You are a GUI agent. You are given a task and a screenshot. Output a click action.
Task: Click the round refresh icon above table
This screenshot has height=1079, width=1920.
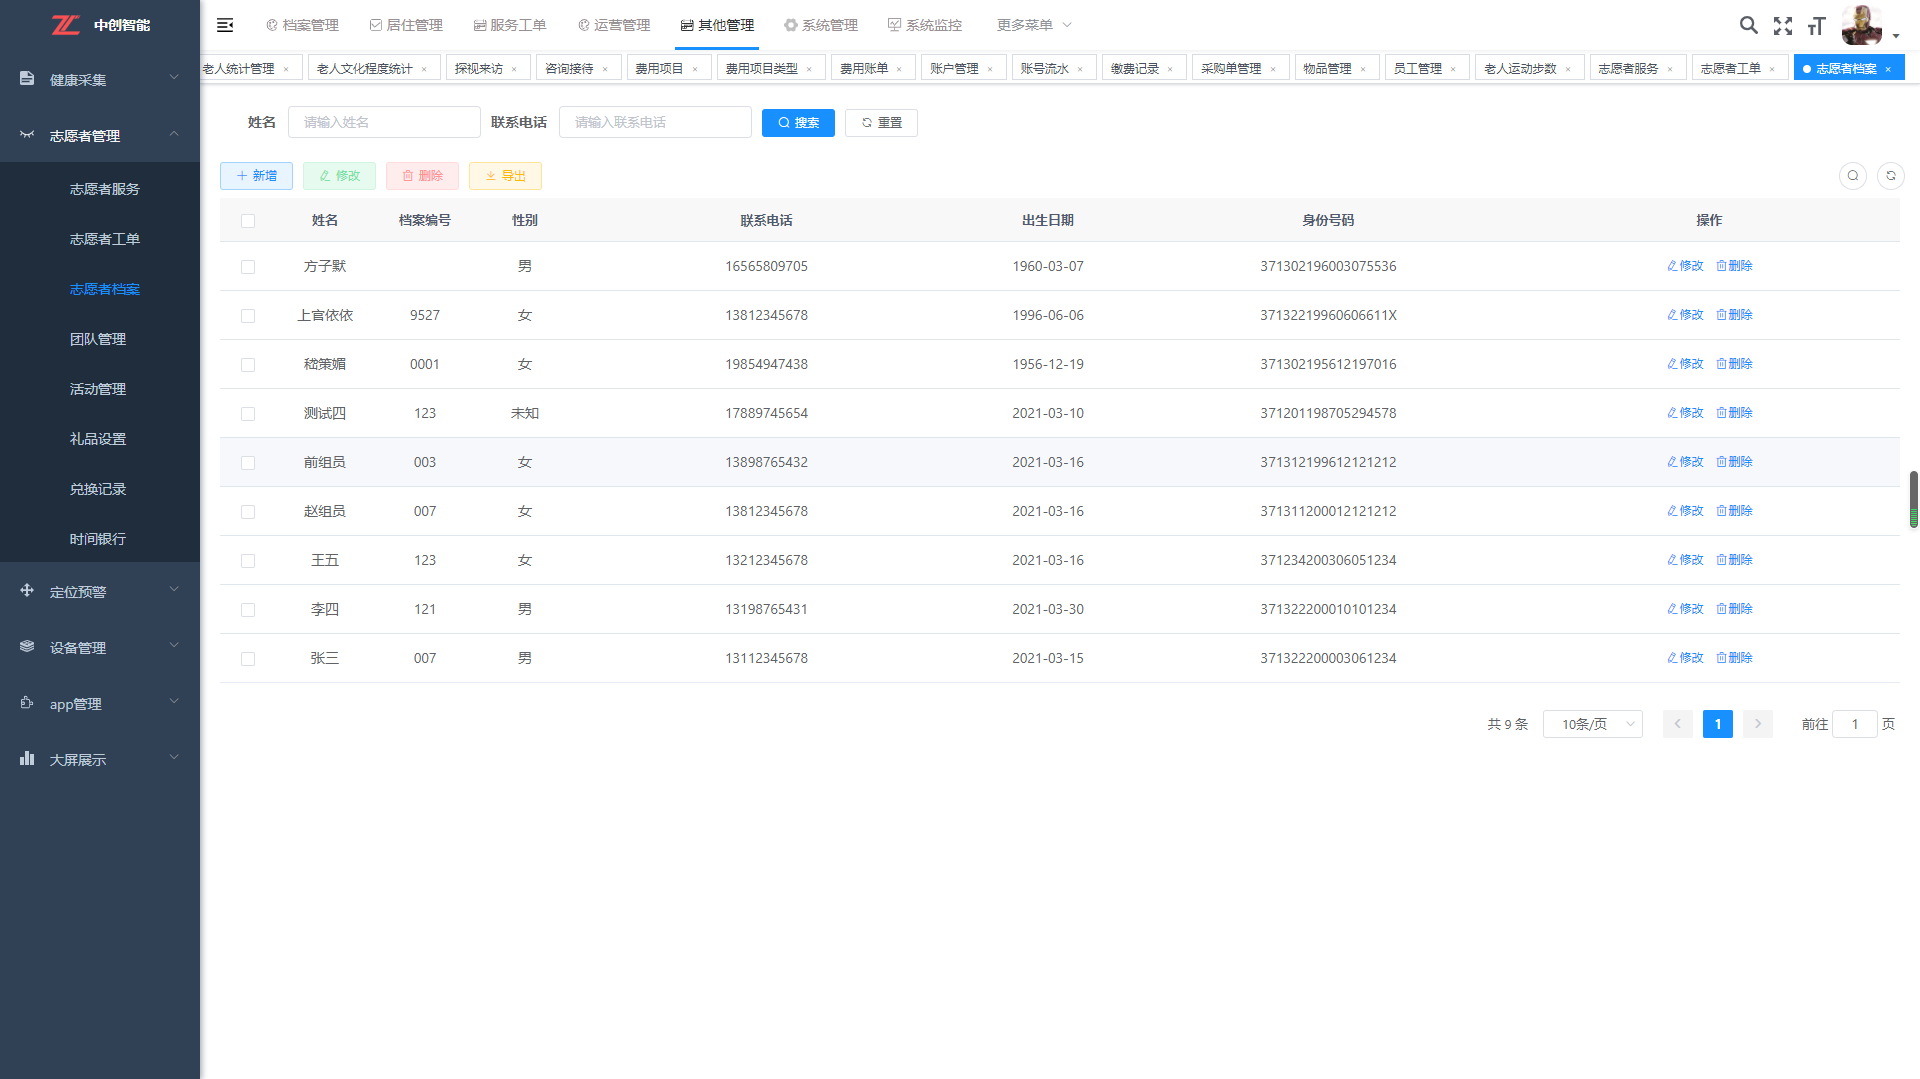tap(1890, 176)
